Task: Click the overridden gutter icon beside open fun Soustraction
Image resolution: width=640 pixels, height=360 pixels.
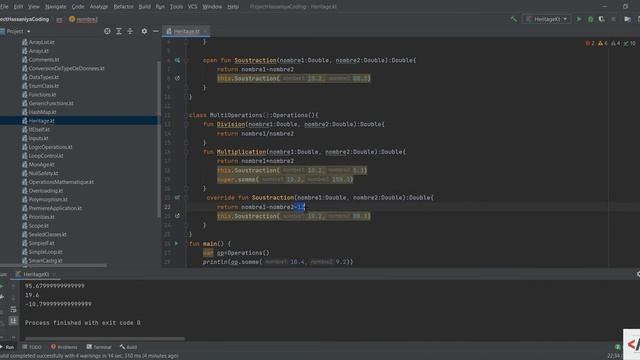Action: tap(177, 60)
